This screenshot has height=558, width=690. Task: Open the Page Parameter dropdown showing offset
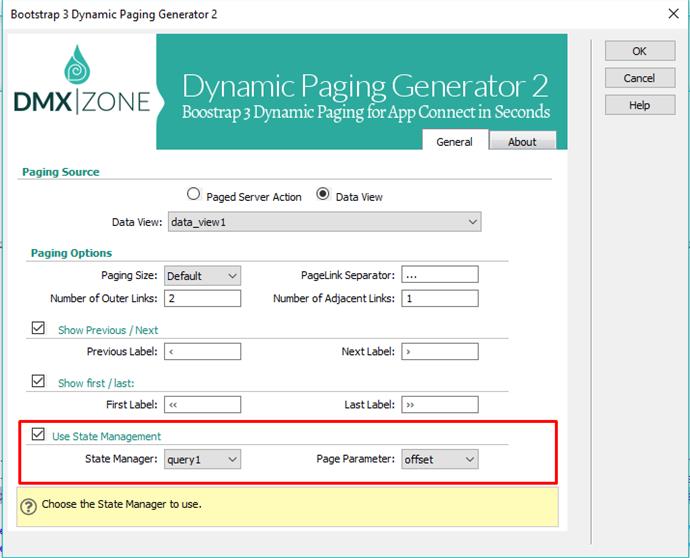pos(440,459)
